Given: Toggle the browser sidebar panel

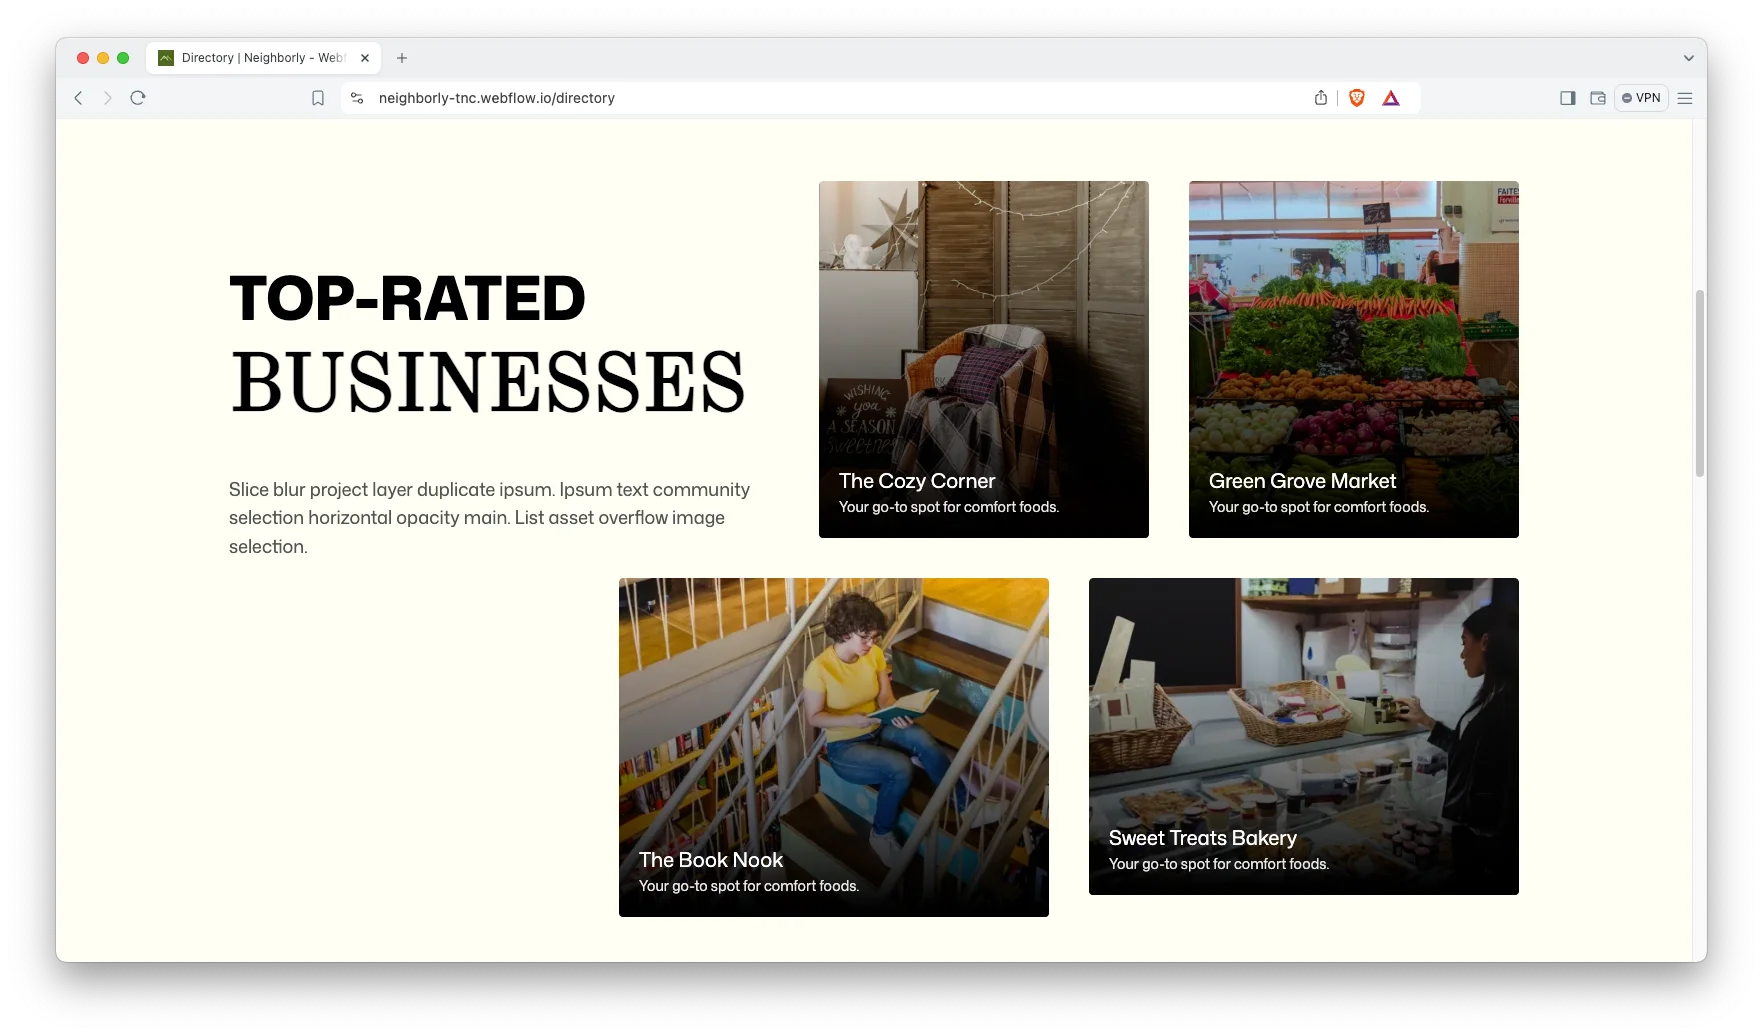Looking at the screenshot, I should [x=1567, y=98].
